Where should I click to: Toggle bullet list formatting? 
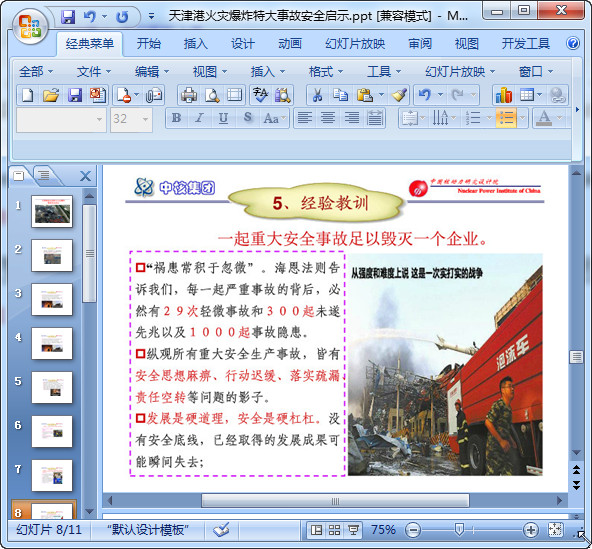click(506, 118)
